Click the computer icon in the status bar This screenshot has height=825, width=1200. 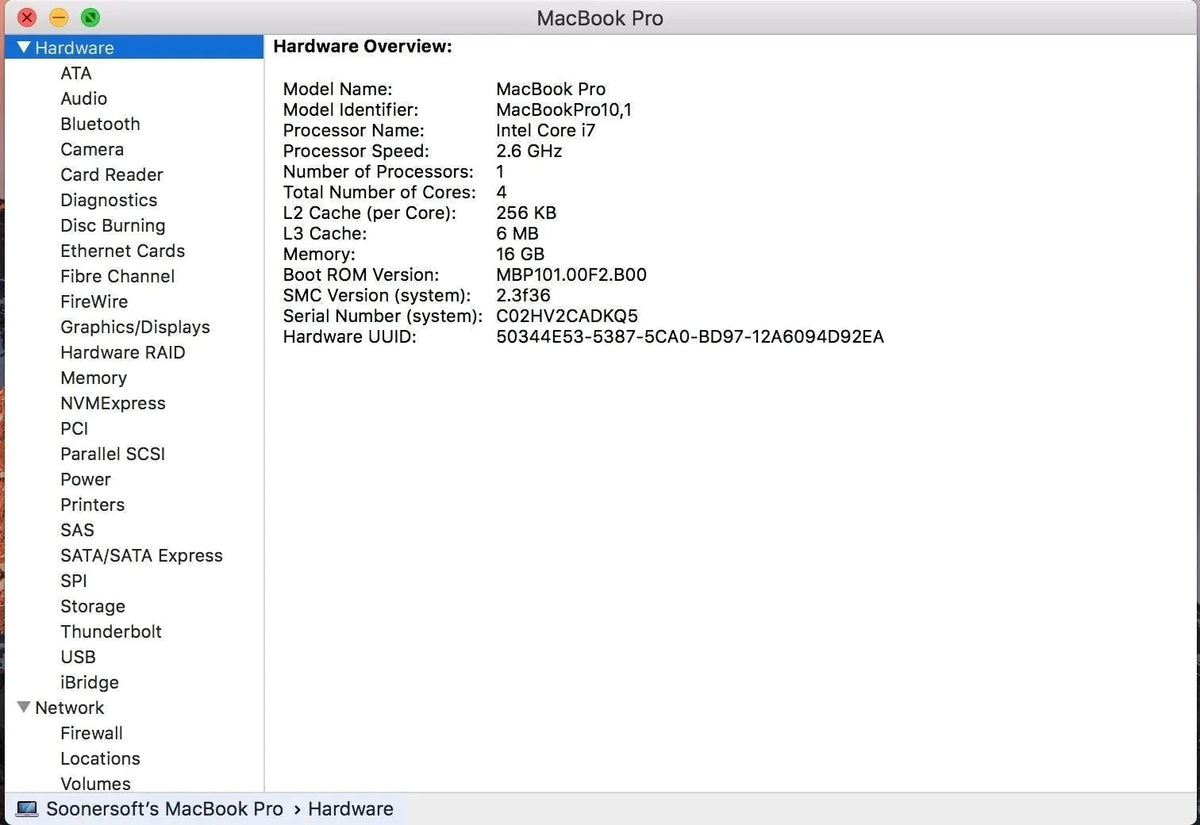[x=27, y=808]
